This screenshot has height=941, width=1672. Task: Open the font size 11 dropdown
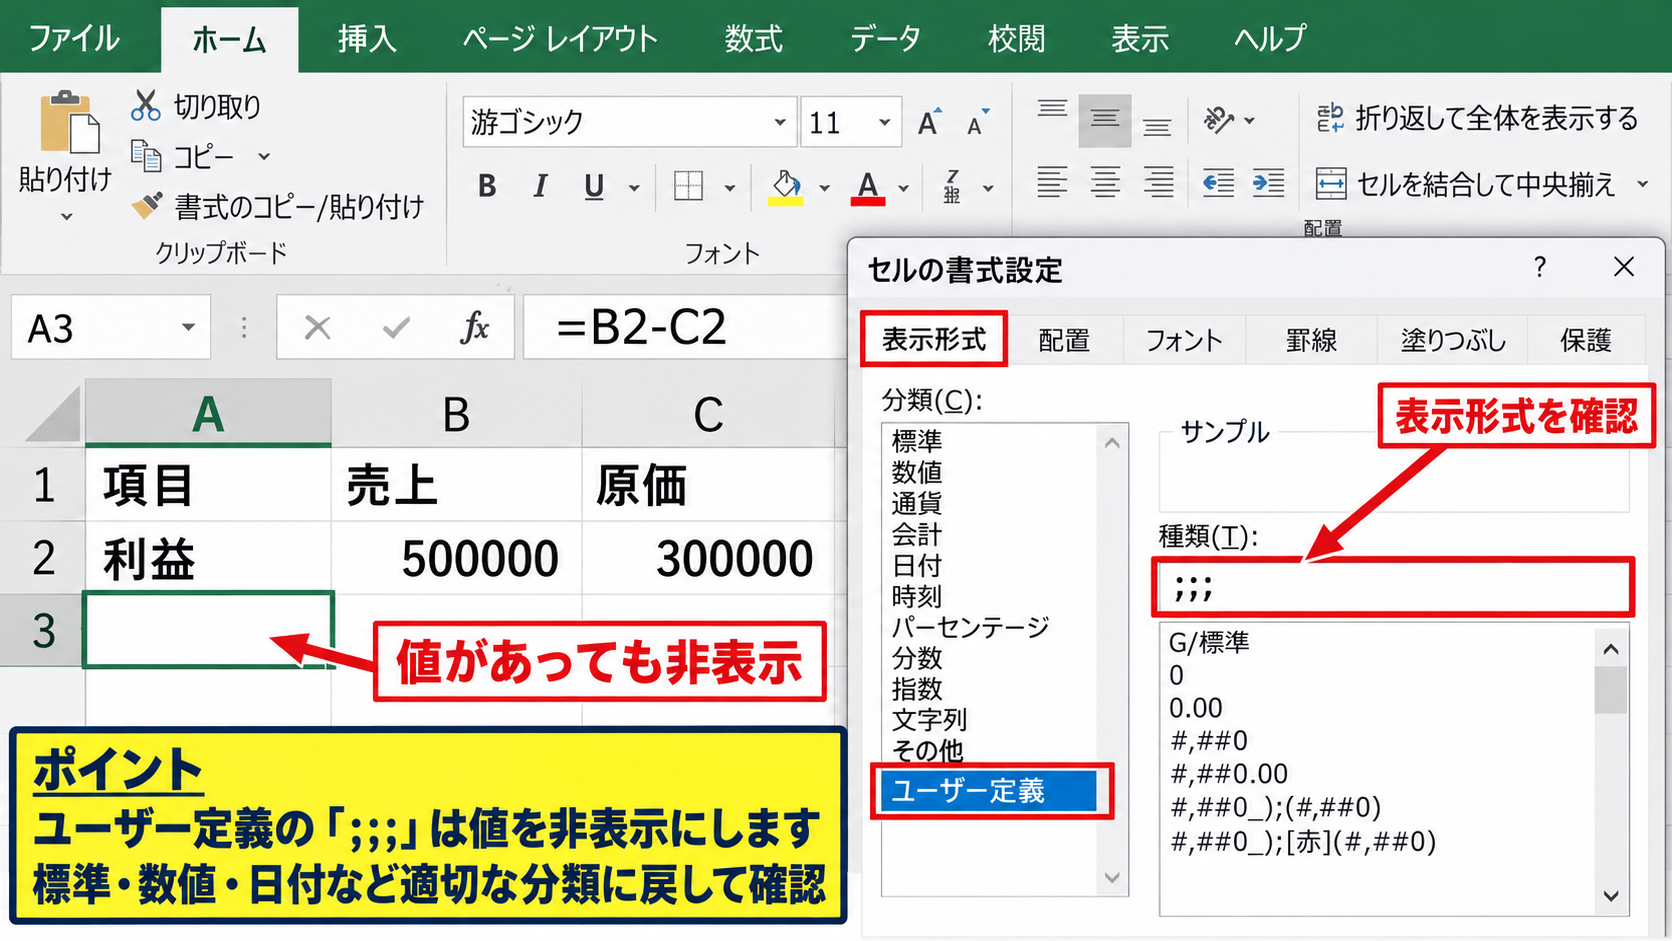[x=884, y=122]
